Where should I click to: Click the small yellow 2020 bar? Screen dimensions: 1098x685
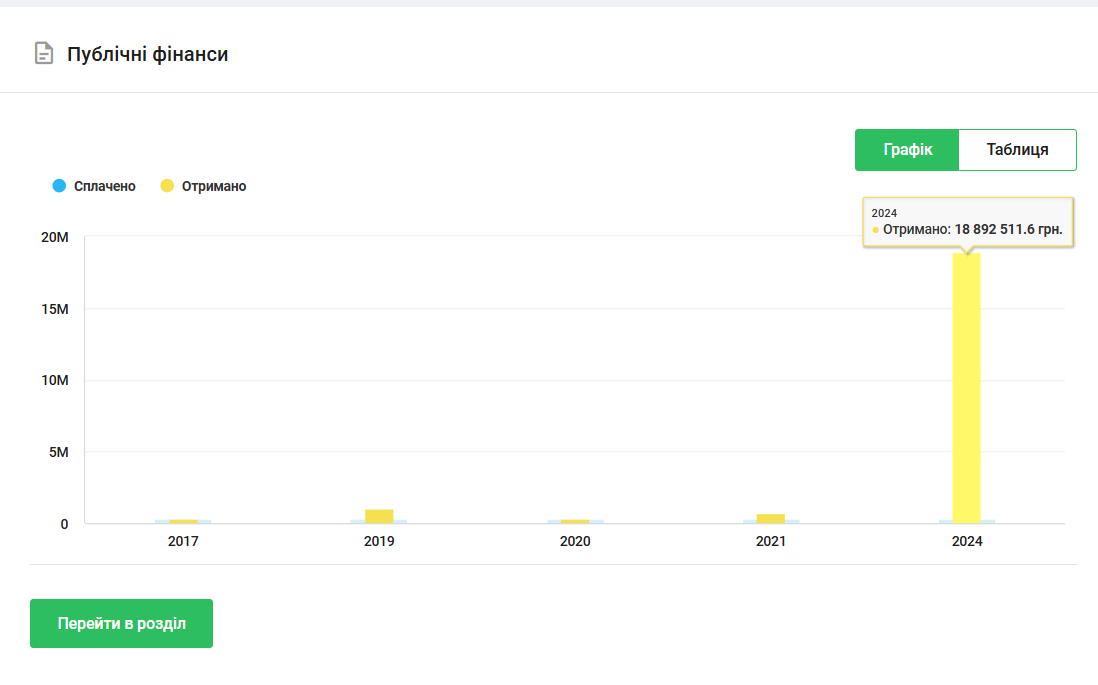[x=575, y=522]
